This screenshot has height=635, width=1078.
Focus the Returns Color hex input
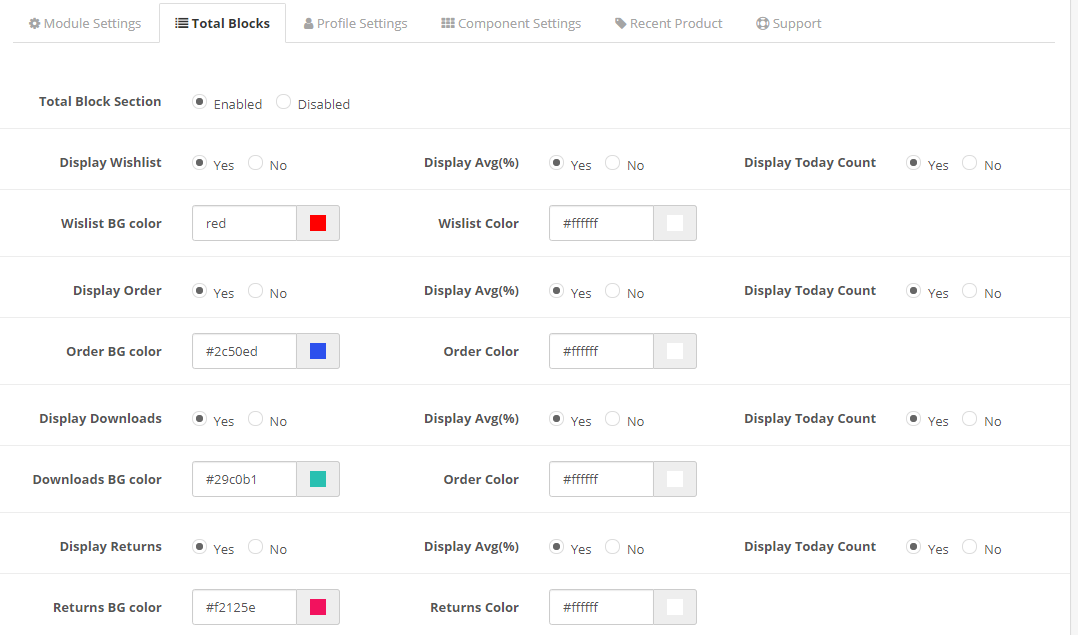point(601,607)
